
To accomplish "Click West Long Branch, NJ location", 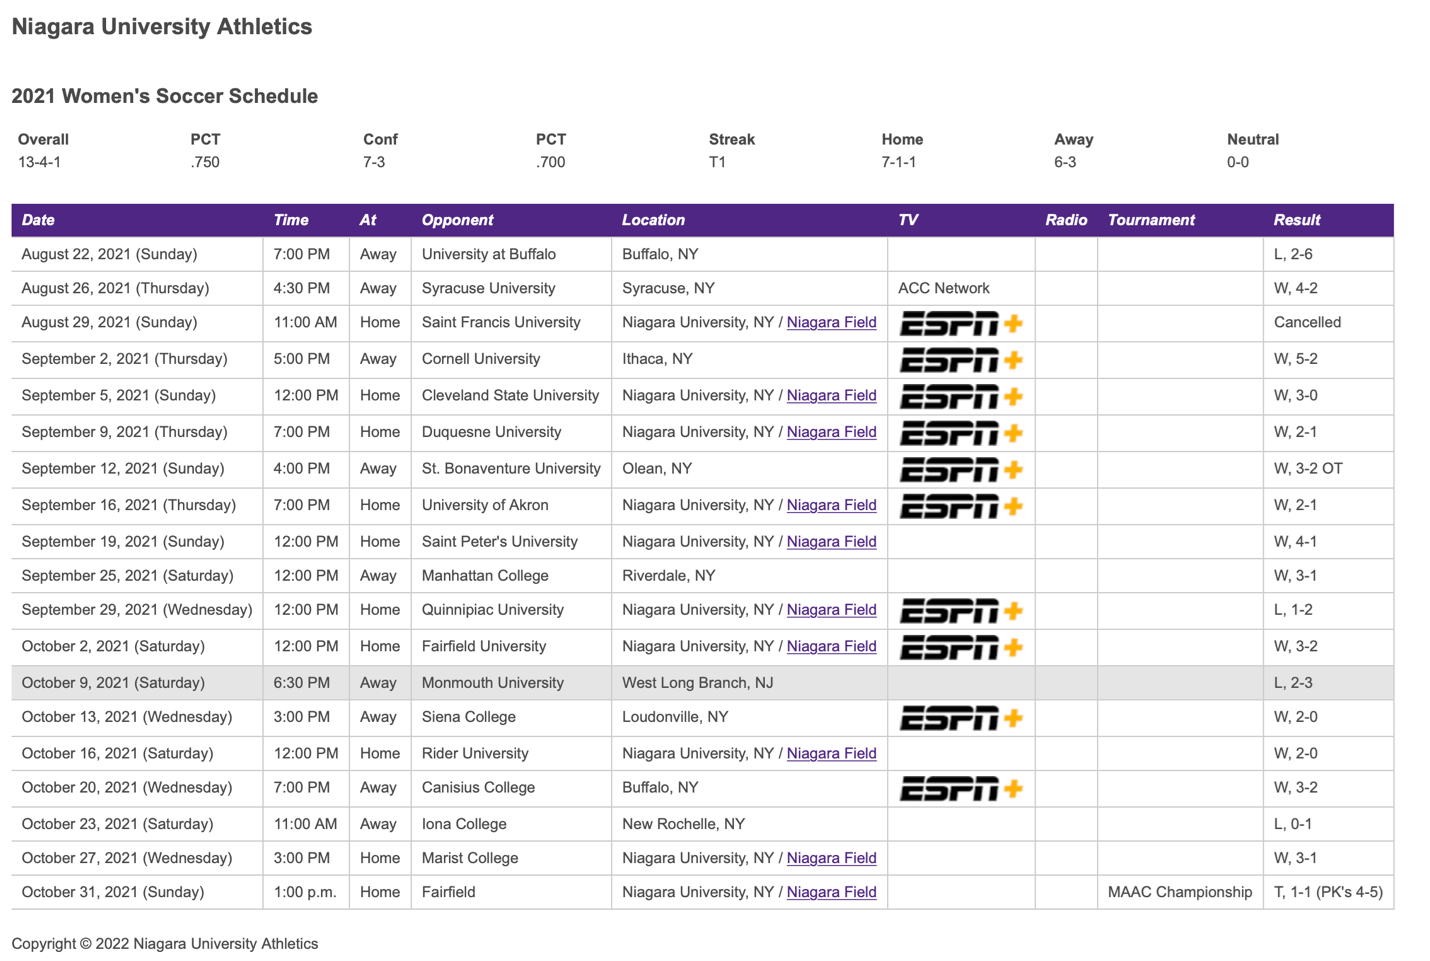I will coord(697,682).
